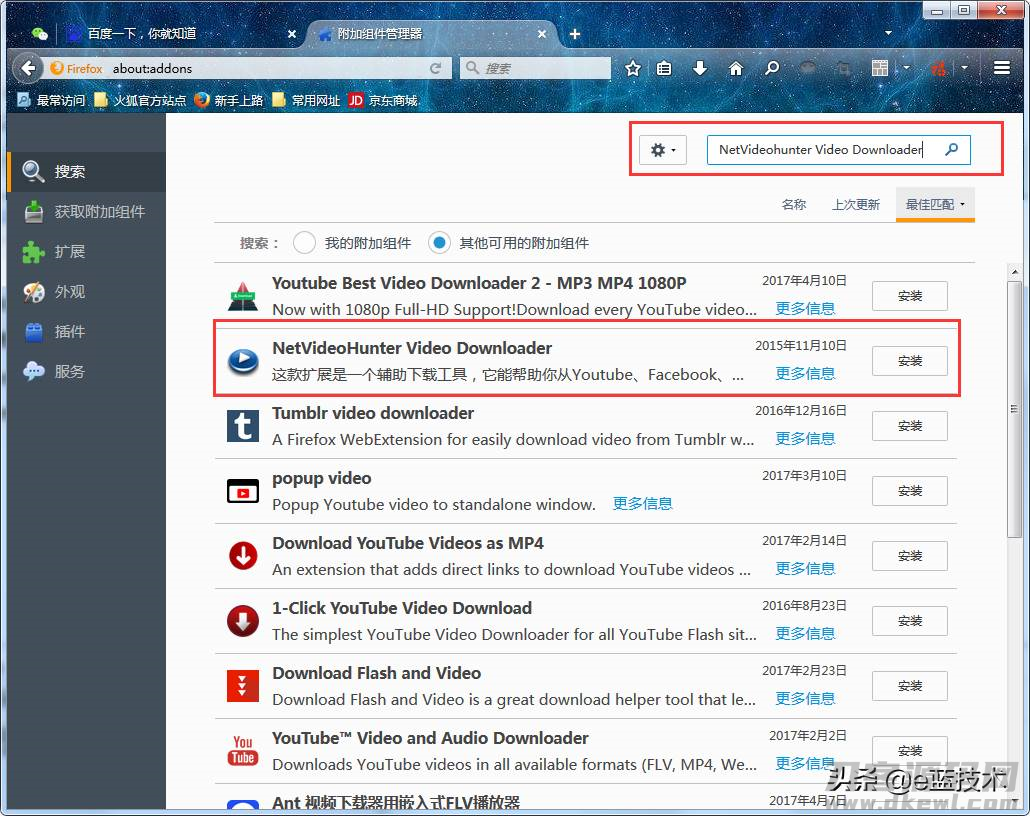Select 获取附加组件 in the sidebar
This screenshot has width=1030, height=816.
pos(87,212)
